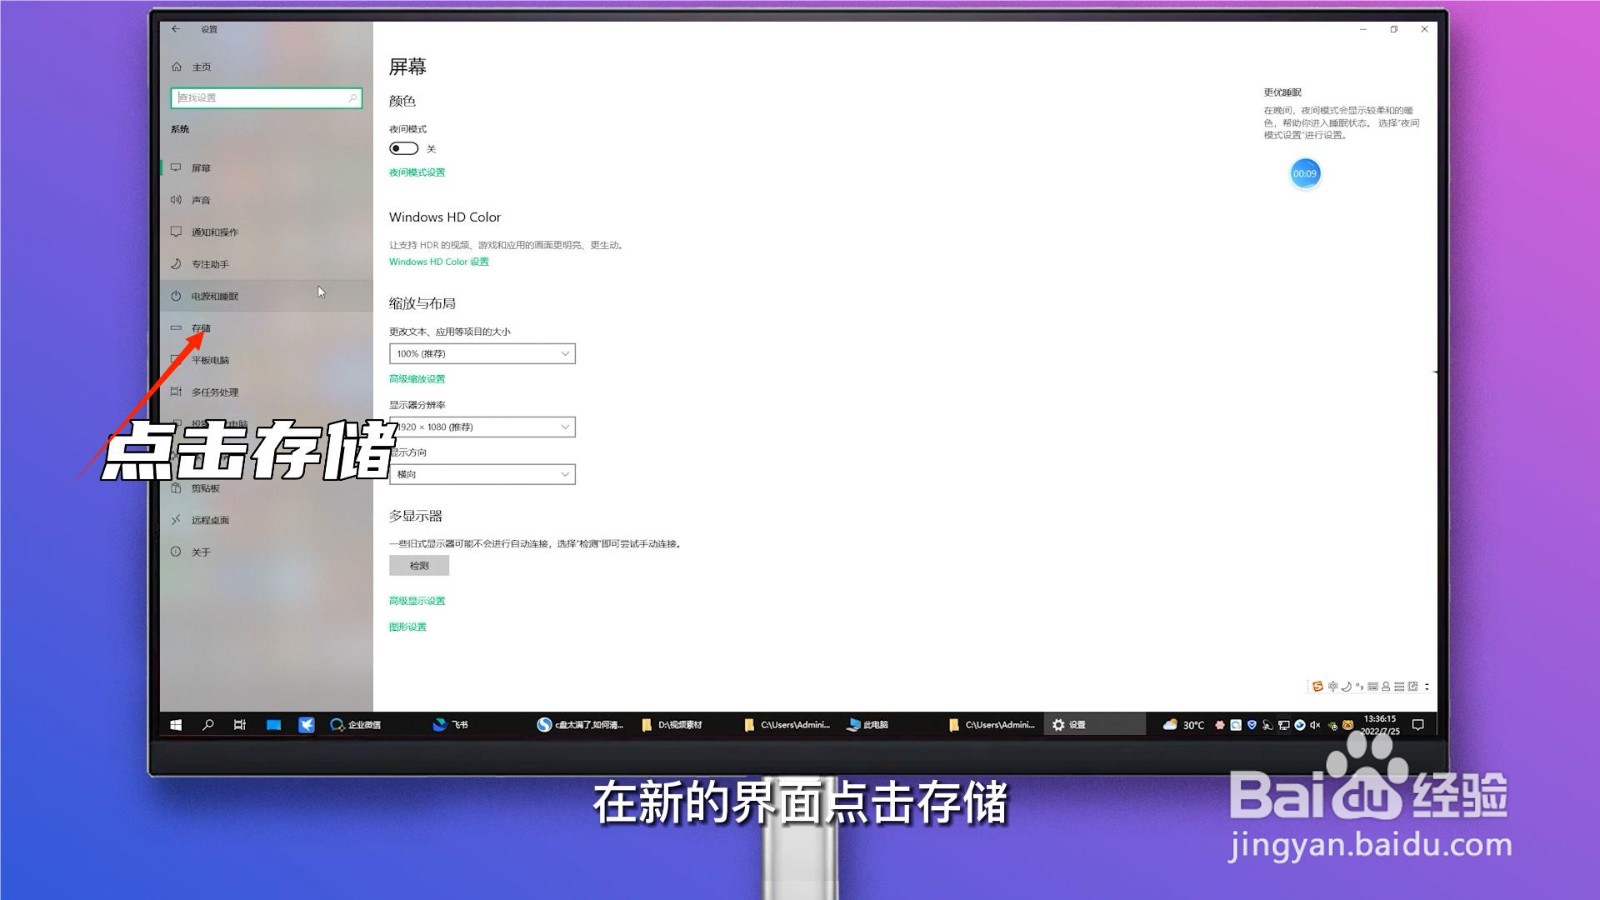Expand the 显示方向 orientation dropdown

482,473
